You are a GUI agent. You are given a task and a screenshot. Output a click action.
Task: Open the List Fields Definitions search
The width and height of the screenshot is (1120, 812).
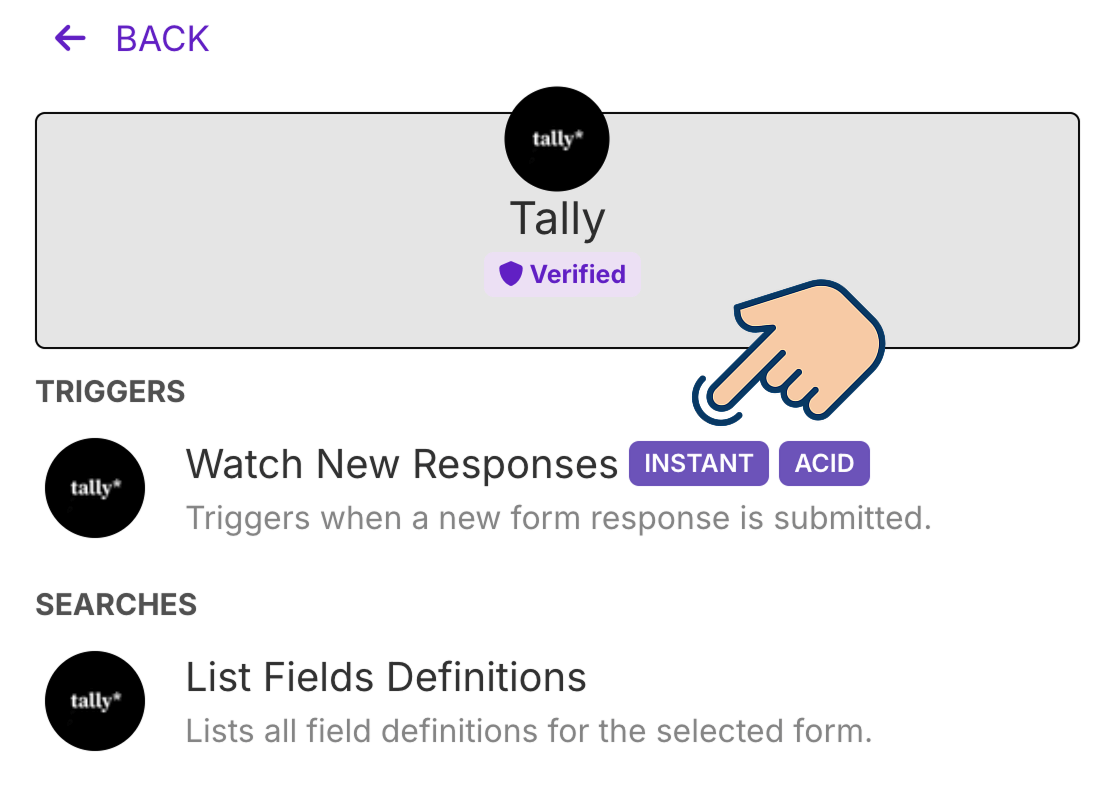386,677
